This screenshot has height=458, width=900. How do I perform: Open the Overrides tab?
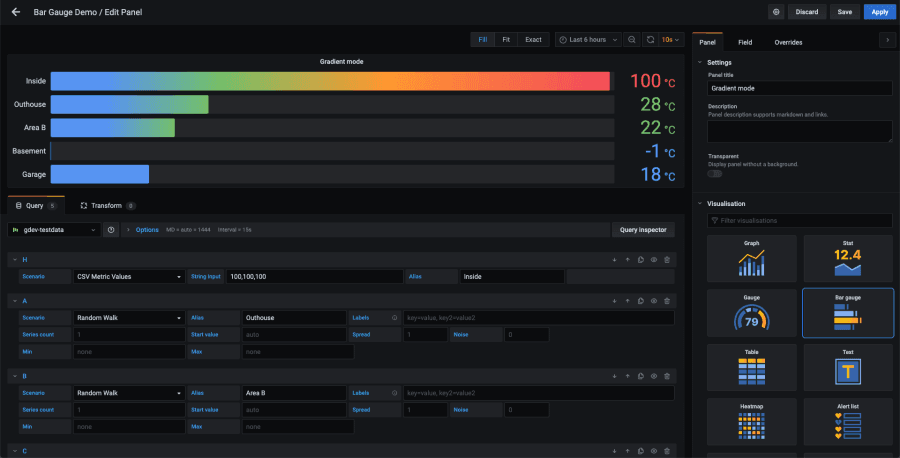[788, 42]
